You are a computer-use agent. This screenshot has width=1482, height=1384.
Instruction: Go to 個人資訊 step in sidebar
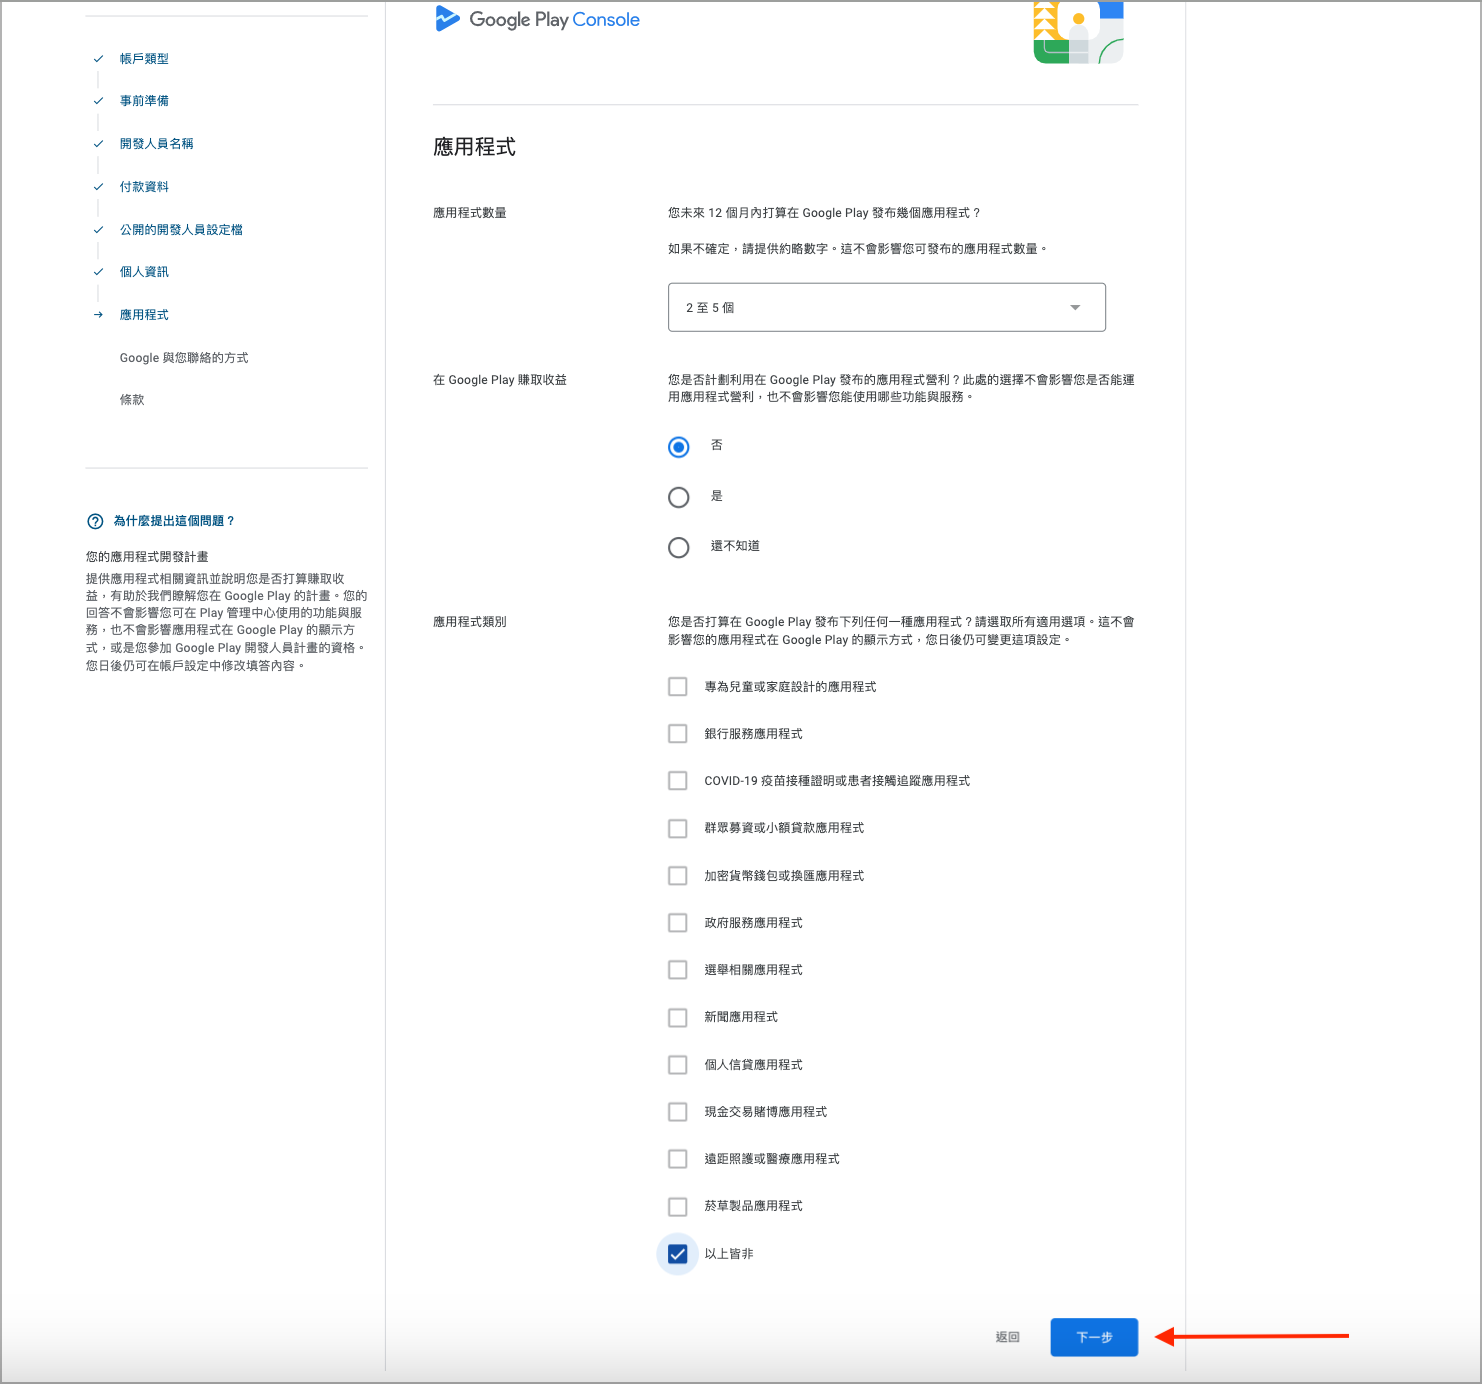144,272
